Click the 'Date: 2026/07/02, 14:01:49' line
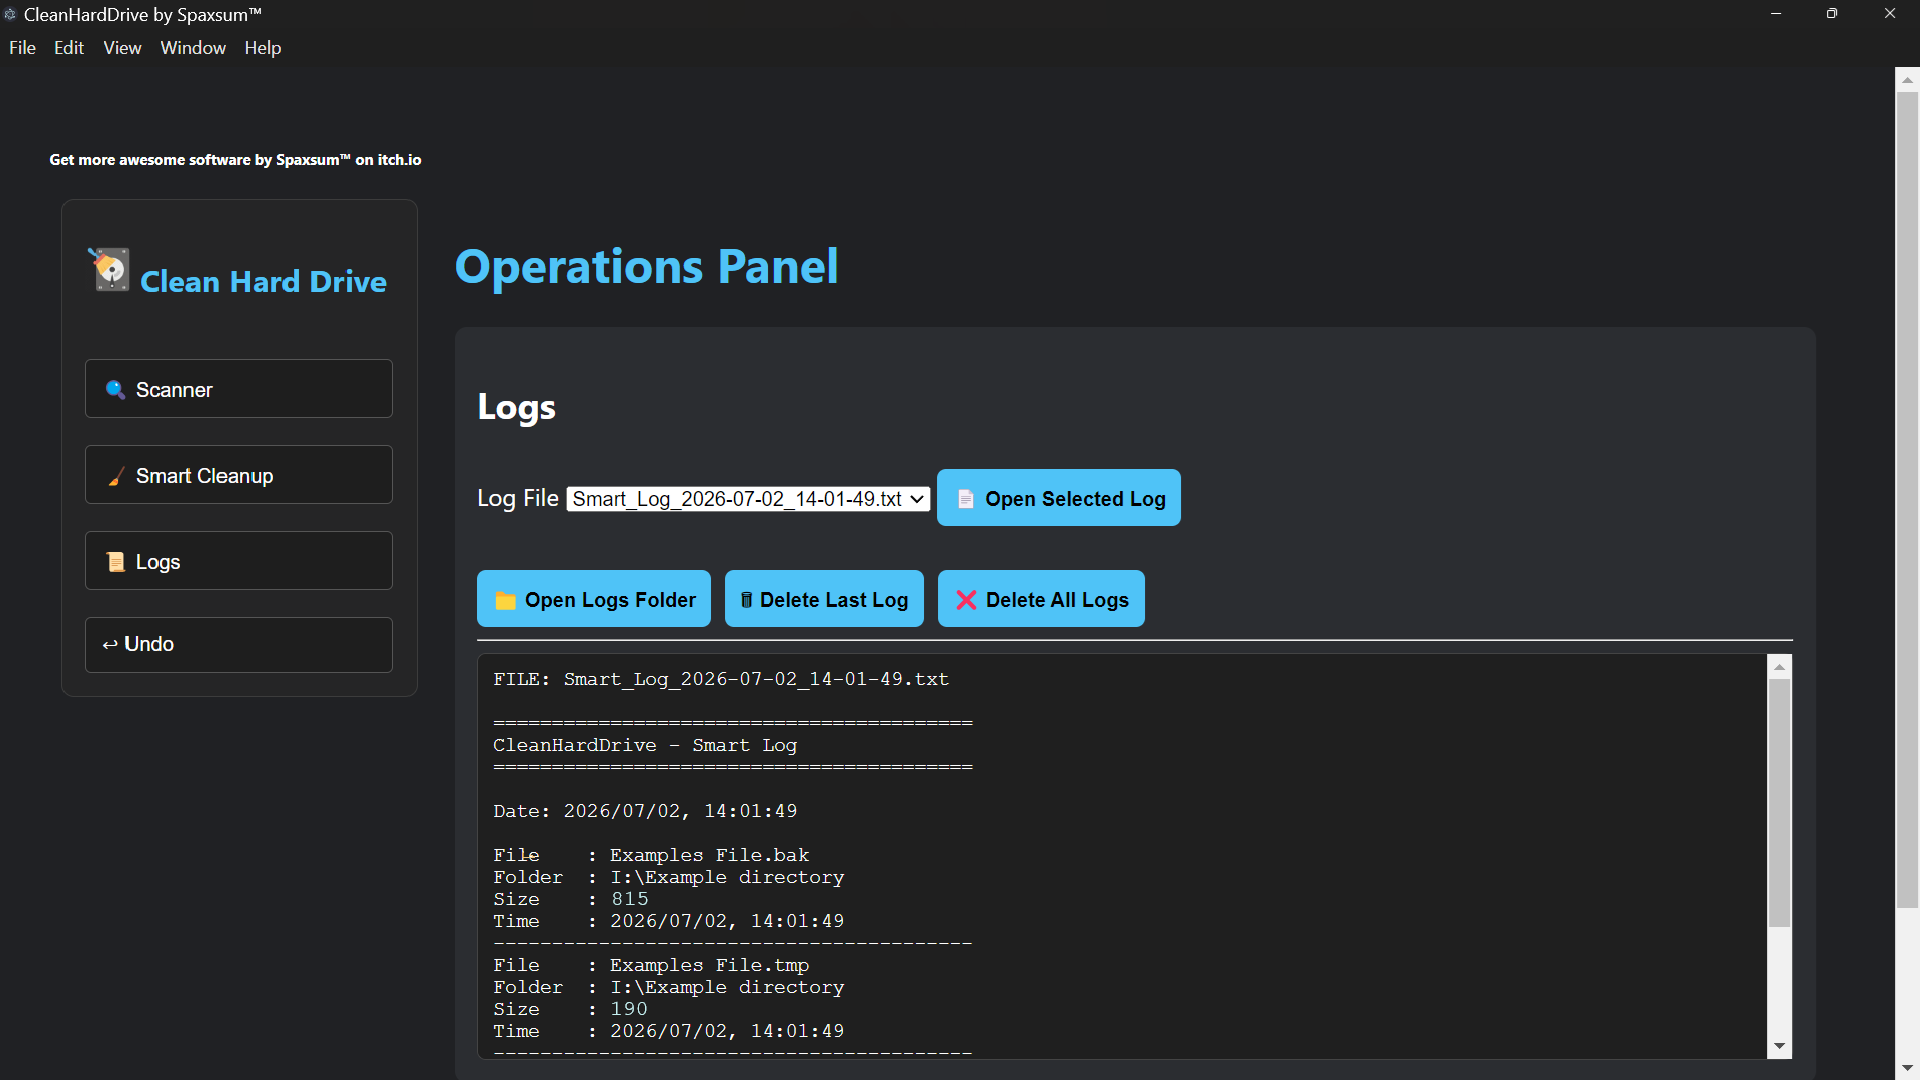Image resolution: width=1920 pixels, height=1080 pixels. point(645,812)
